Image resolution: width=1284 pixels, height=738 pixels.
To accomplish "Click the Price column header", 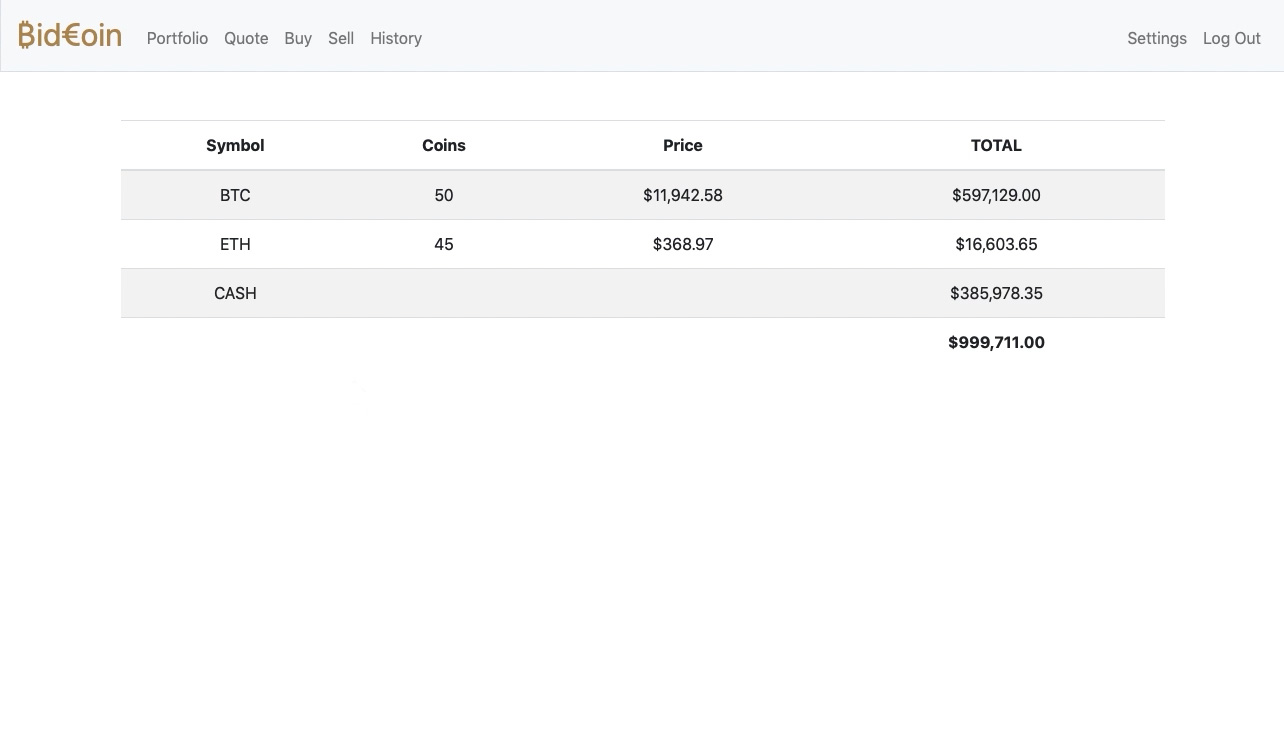I will (683, 145).
